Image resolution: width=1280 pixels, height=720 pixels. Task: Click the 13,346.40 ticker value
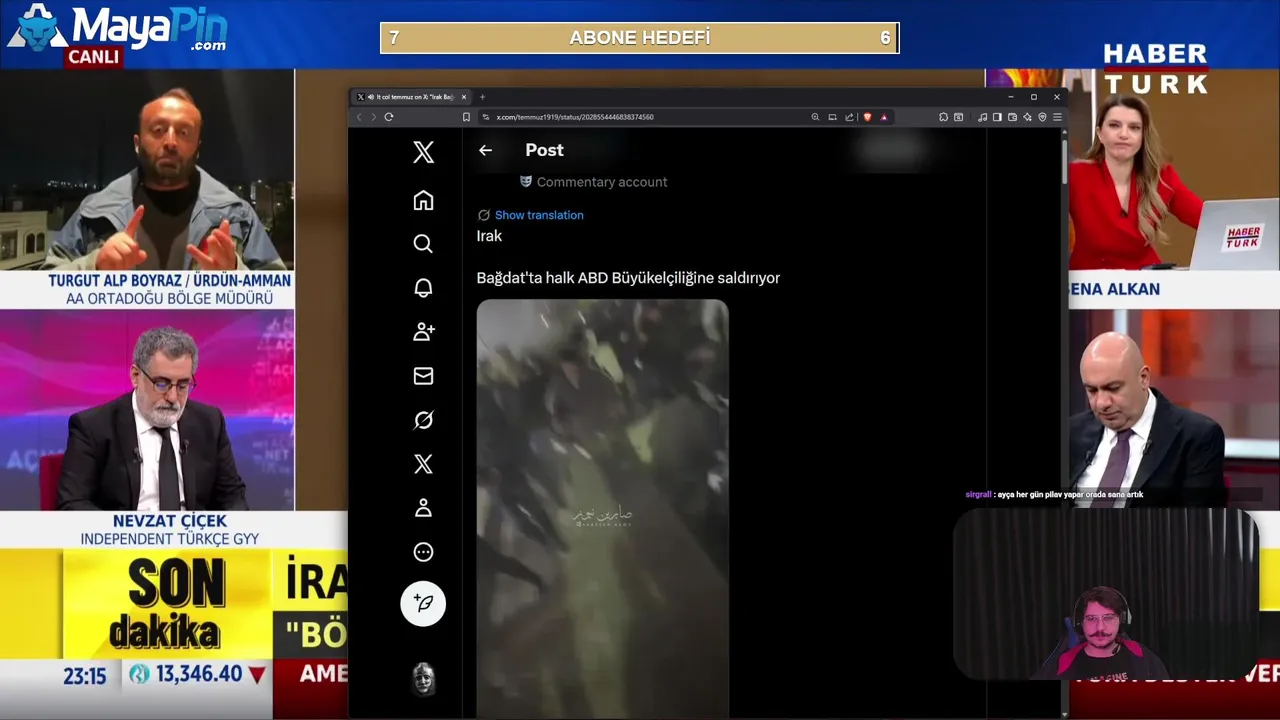(199, 674)
